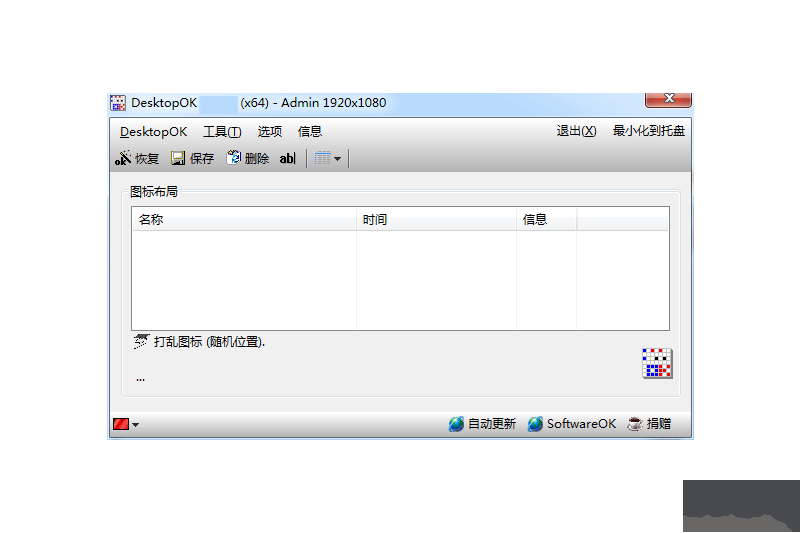Click the '...' status text under the list
This screenshot has width=800, height=533.
[140, 379]
